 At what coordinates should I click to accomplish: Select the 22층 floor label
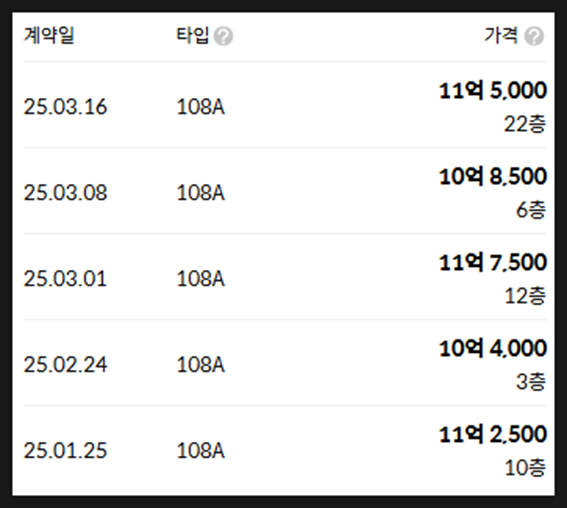[x=525, y=124]
